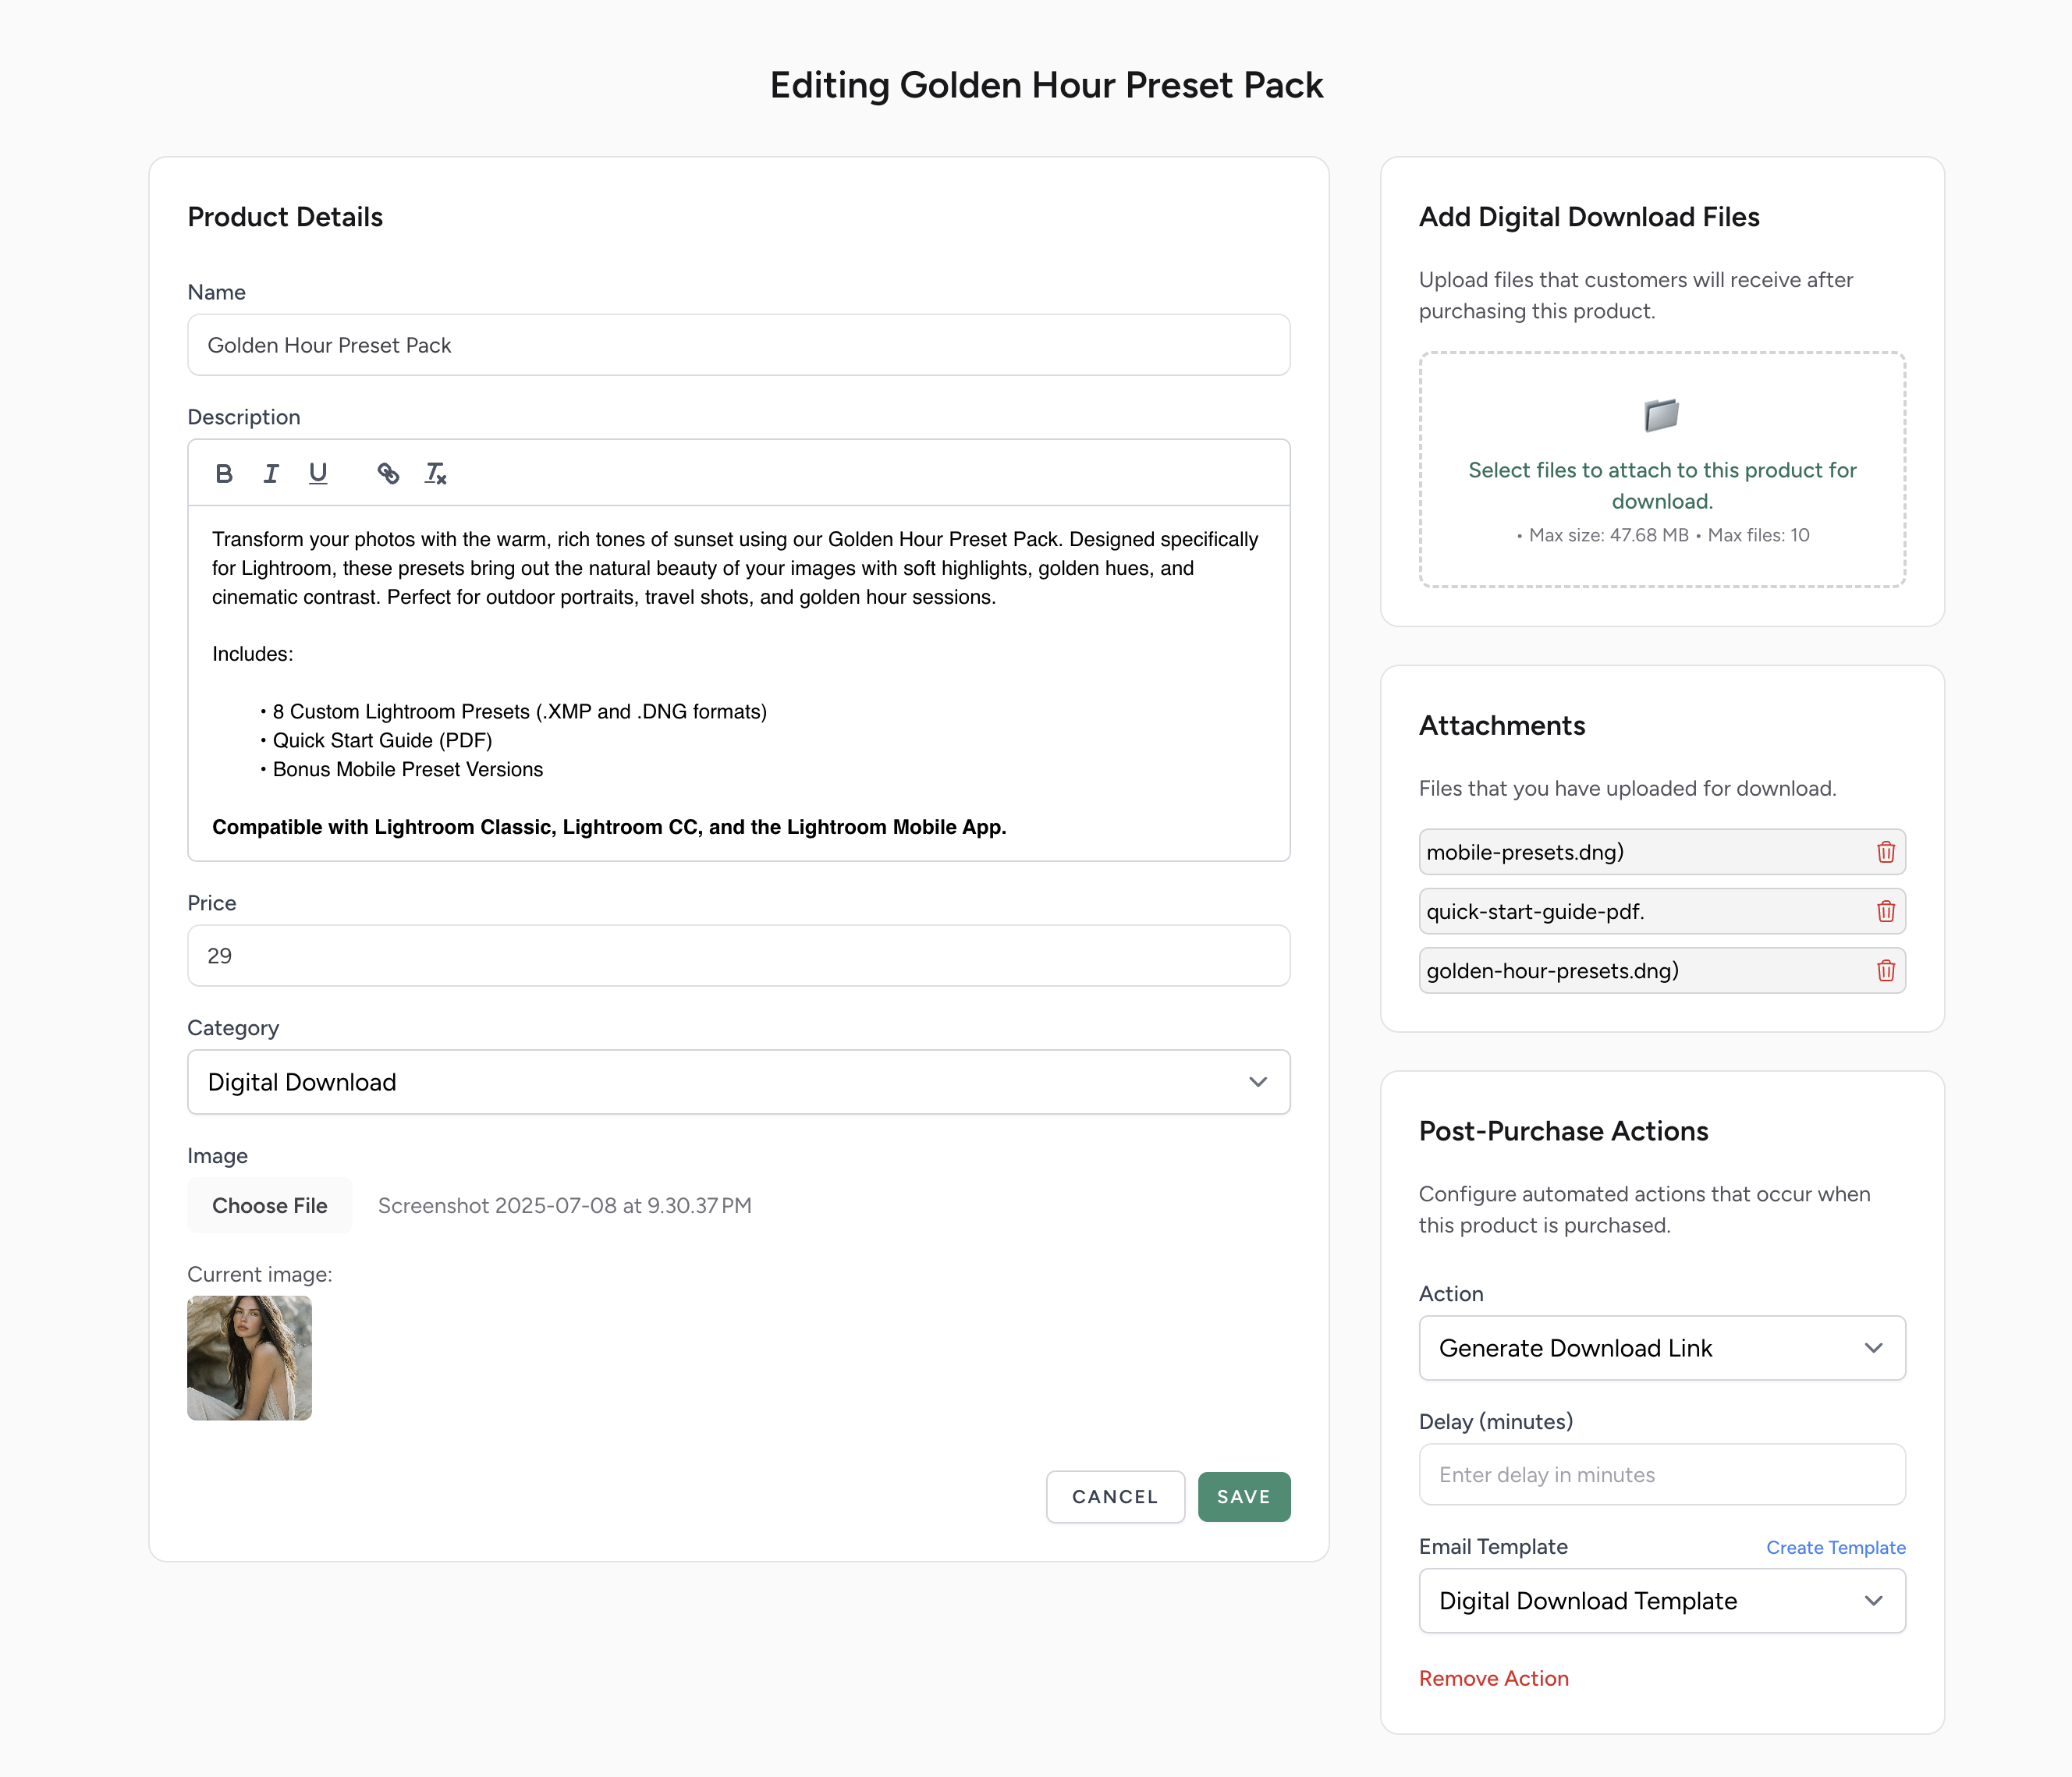Click Choose File for product image

pyautogui.click(x=269, y=1205)
